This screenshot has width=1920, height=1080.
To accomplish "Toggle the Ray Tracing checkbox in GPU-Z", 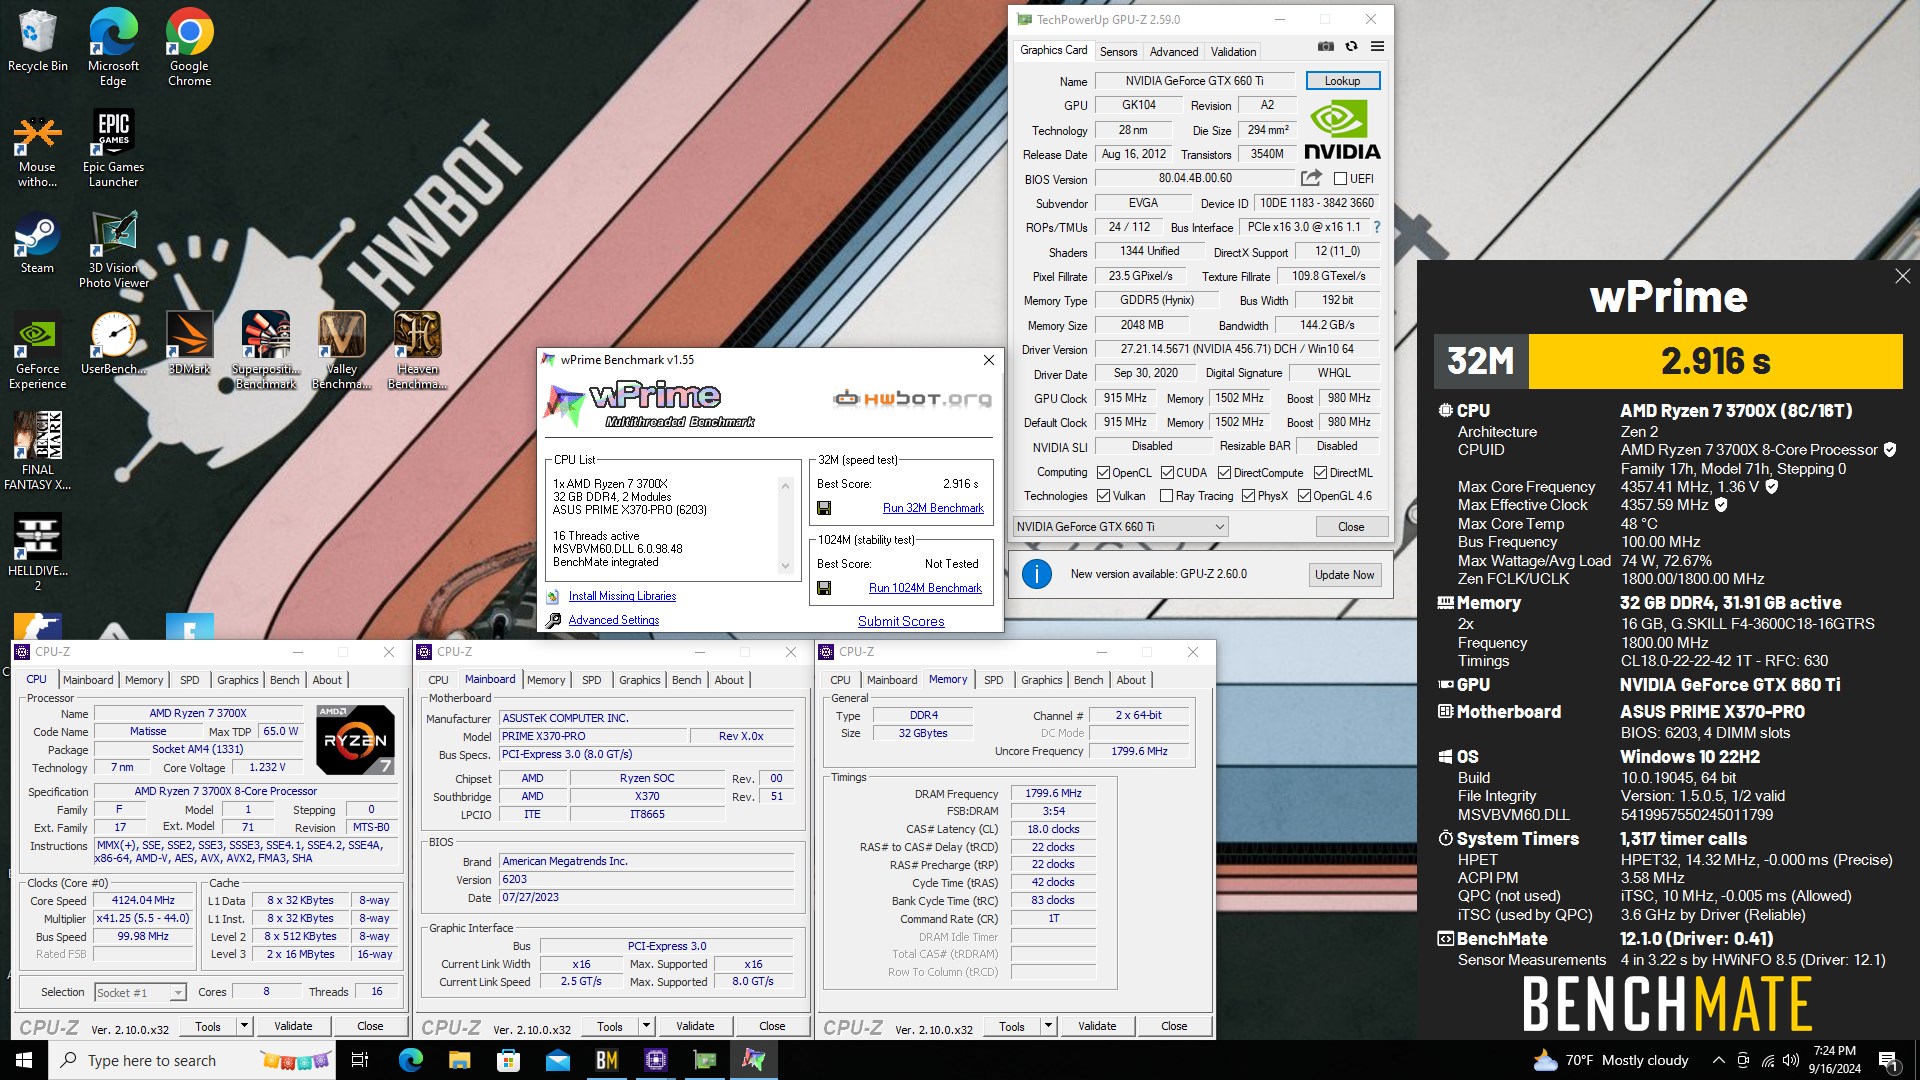I will (1166, 496).
